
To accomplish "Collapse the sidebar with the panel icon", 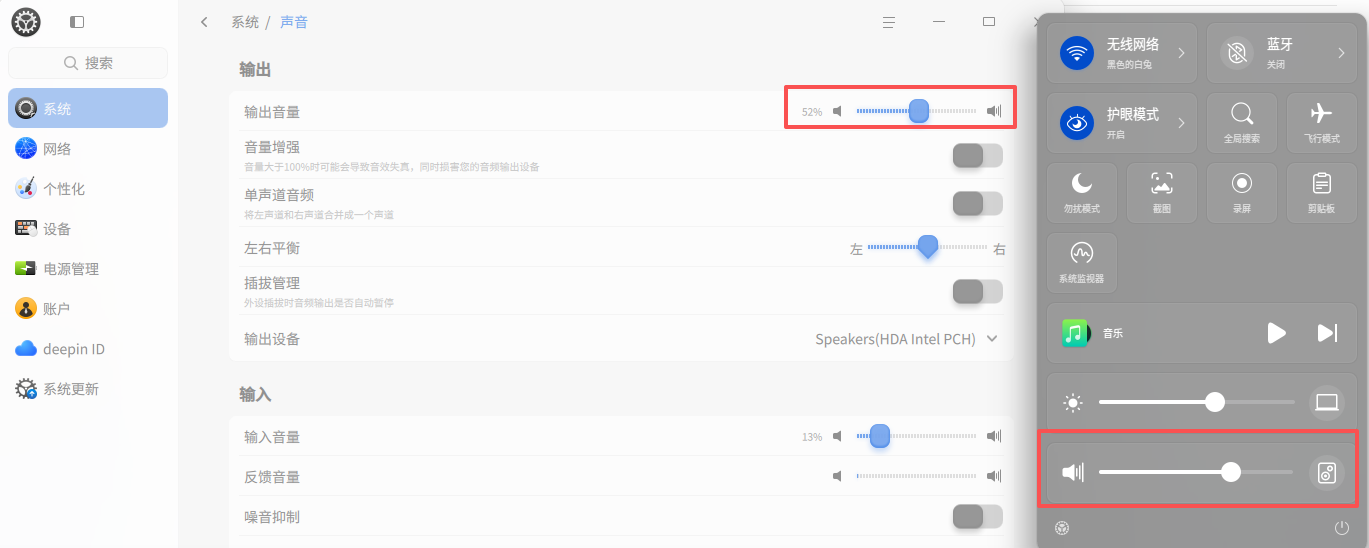I will tap(77, 22).
